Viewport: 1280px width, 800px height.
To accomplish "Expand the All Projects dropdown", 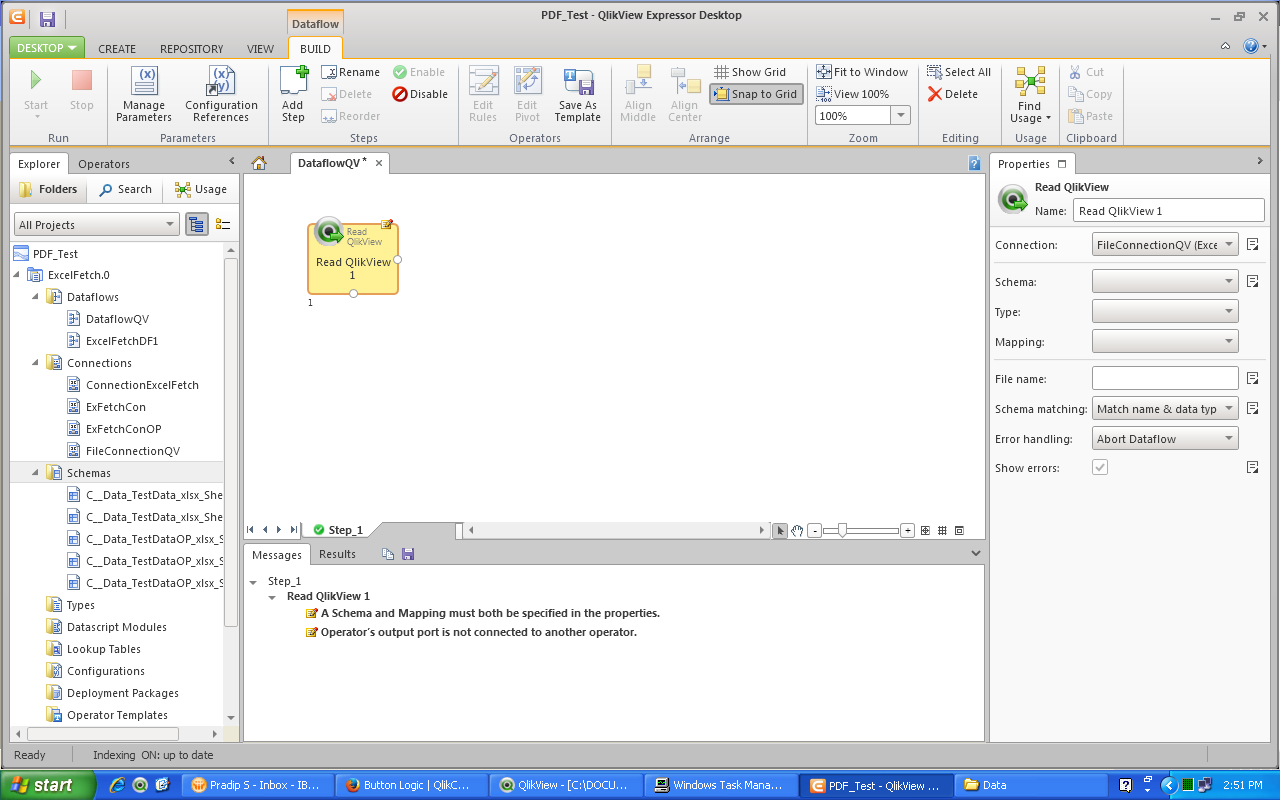I will (97, 225).
